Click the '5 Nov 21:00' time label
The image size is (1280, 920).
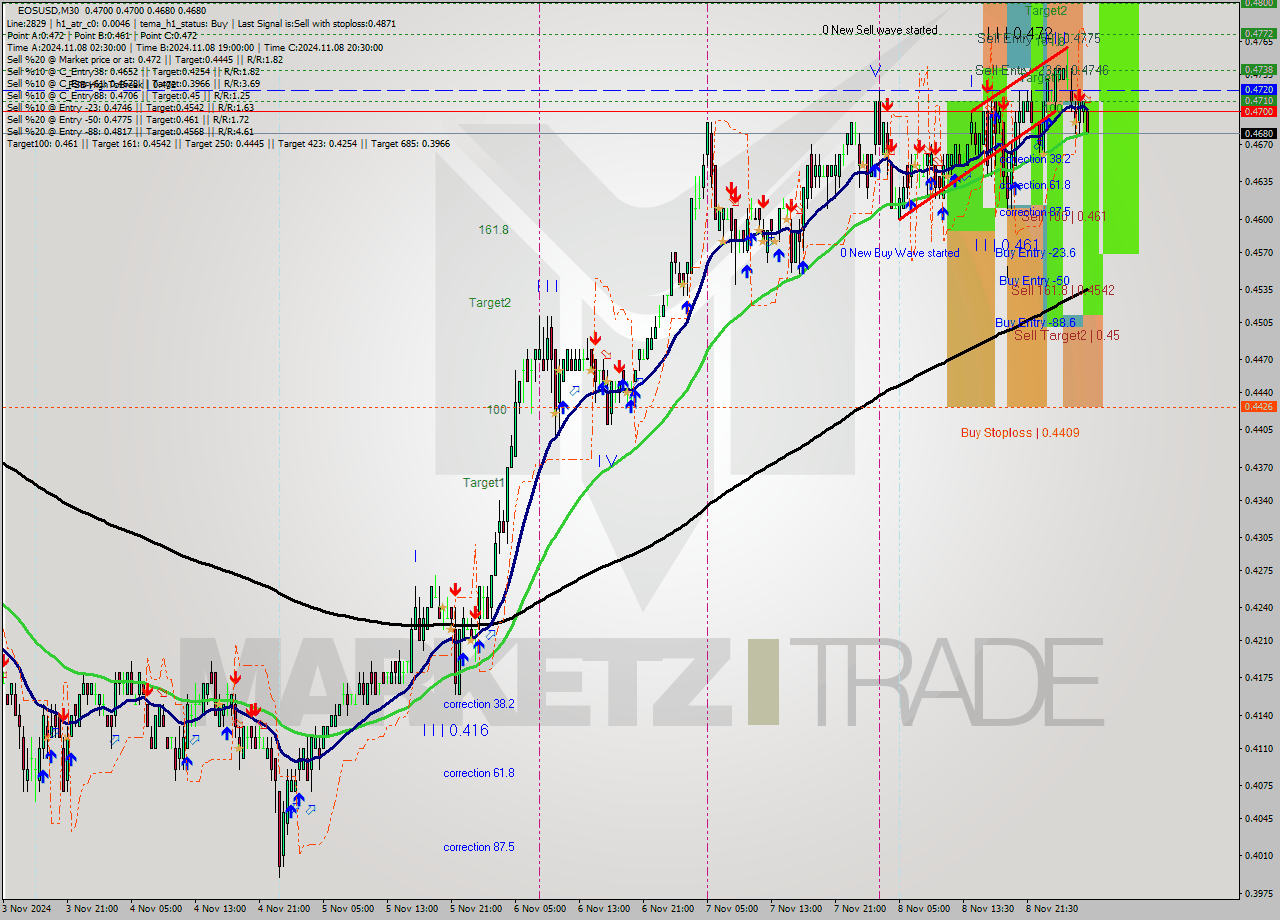(x=476, y=909)
